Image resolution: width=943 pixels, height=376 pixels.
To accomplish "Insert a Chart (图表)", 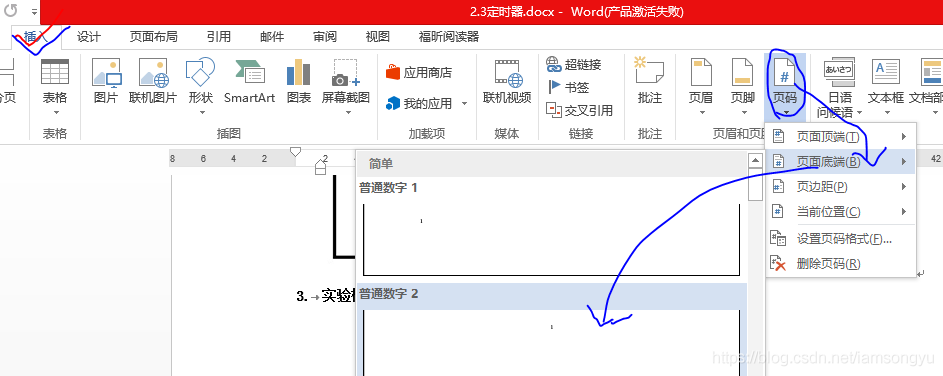I will 298,80.
